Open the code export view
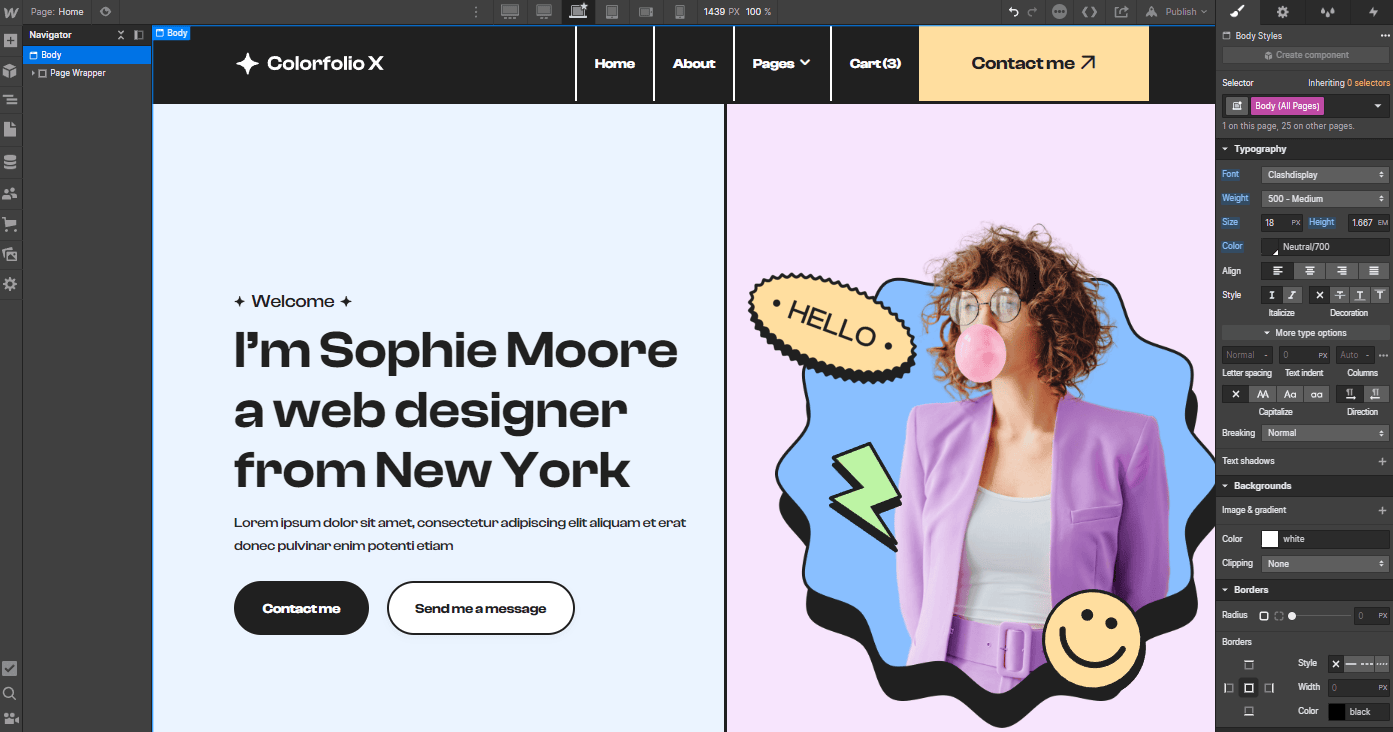This screenshot has width=1393, height=732. point(1089,12)
